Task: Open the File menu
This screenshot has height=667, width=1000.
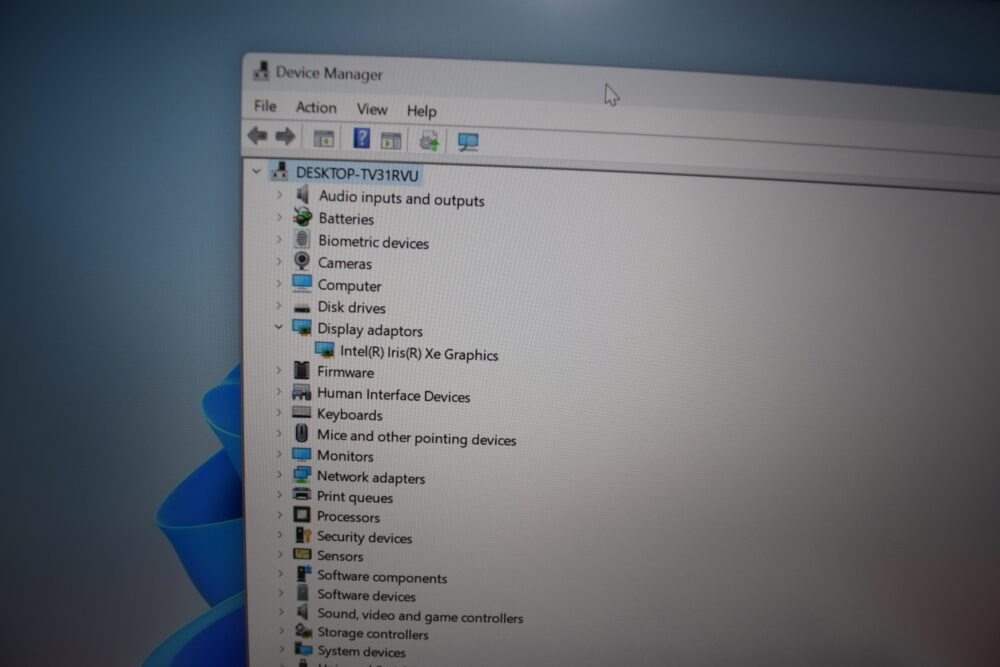Action: click(265, 106)
